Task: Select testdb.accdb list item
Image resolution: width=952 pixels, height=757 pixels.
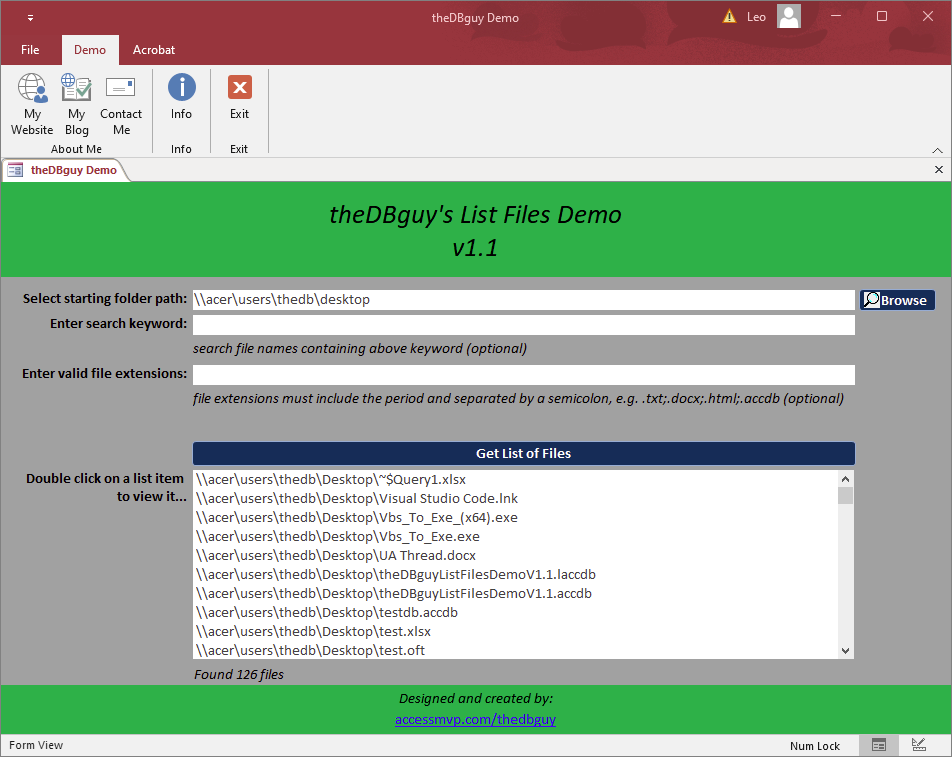Action: tap(515, 613)
